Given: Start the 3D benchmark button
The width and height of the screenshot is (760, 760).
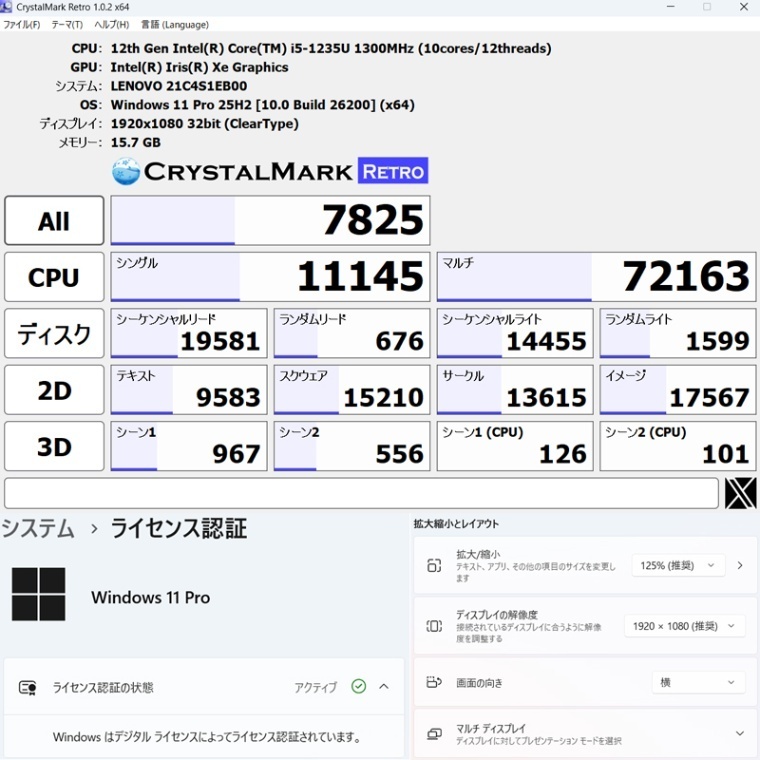Looking at the screenshot, I should point(54,446).
